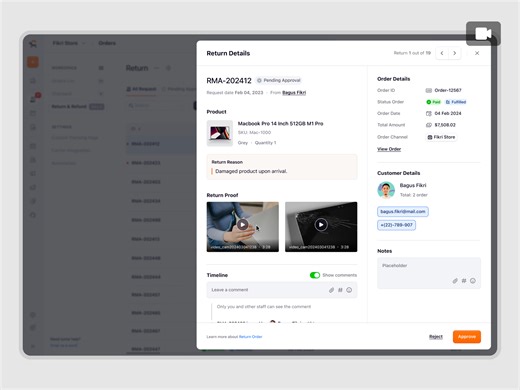Image resolution: width=520 pixels, height=390 pixels.
Task: Click the video camera icon at top right
Action: point(483,33)
